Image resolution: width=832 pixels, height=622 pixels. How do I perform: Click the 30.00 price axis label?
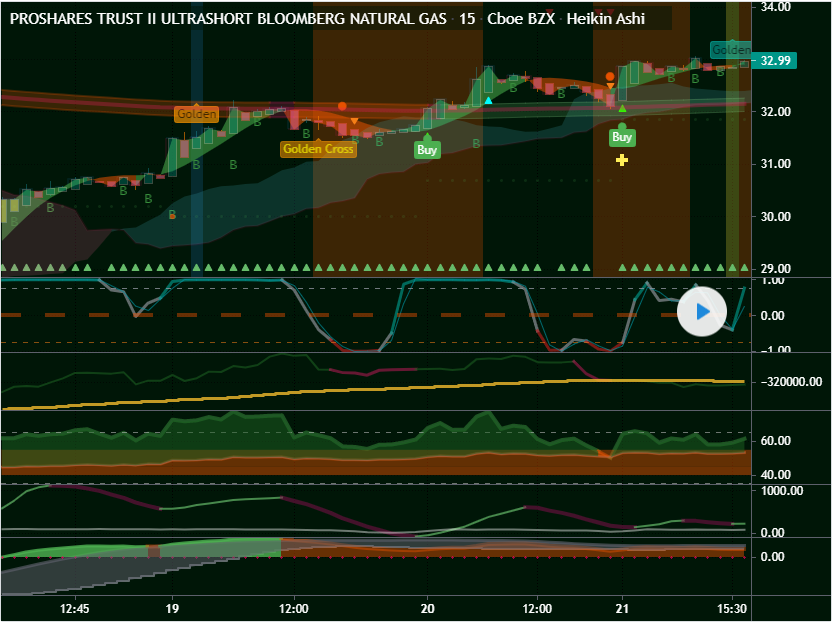775,217
